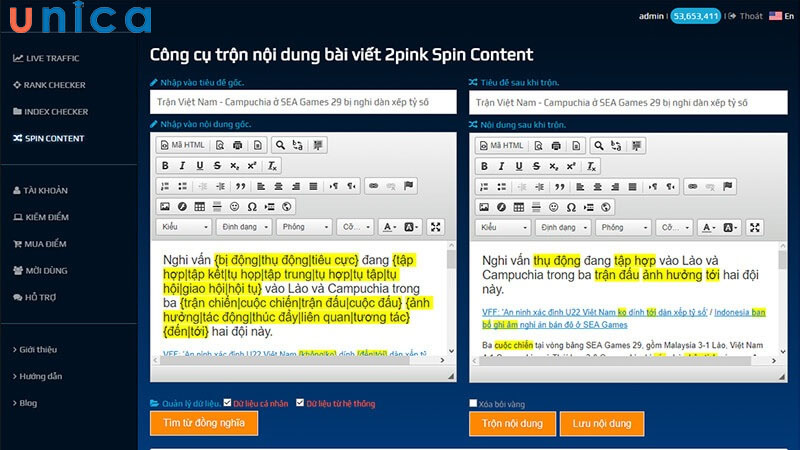Click Lưu nội dung button
This screenshot has height=450, width=800.
[602, 423]
